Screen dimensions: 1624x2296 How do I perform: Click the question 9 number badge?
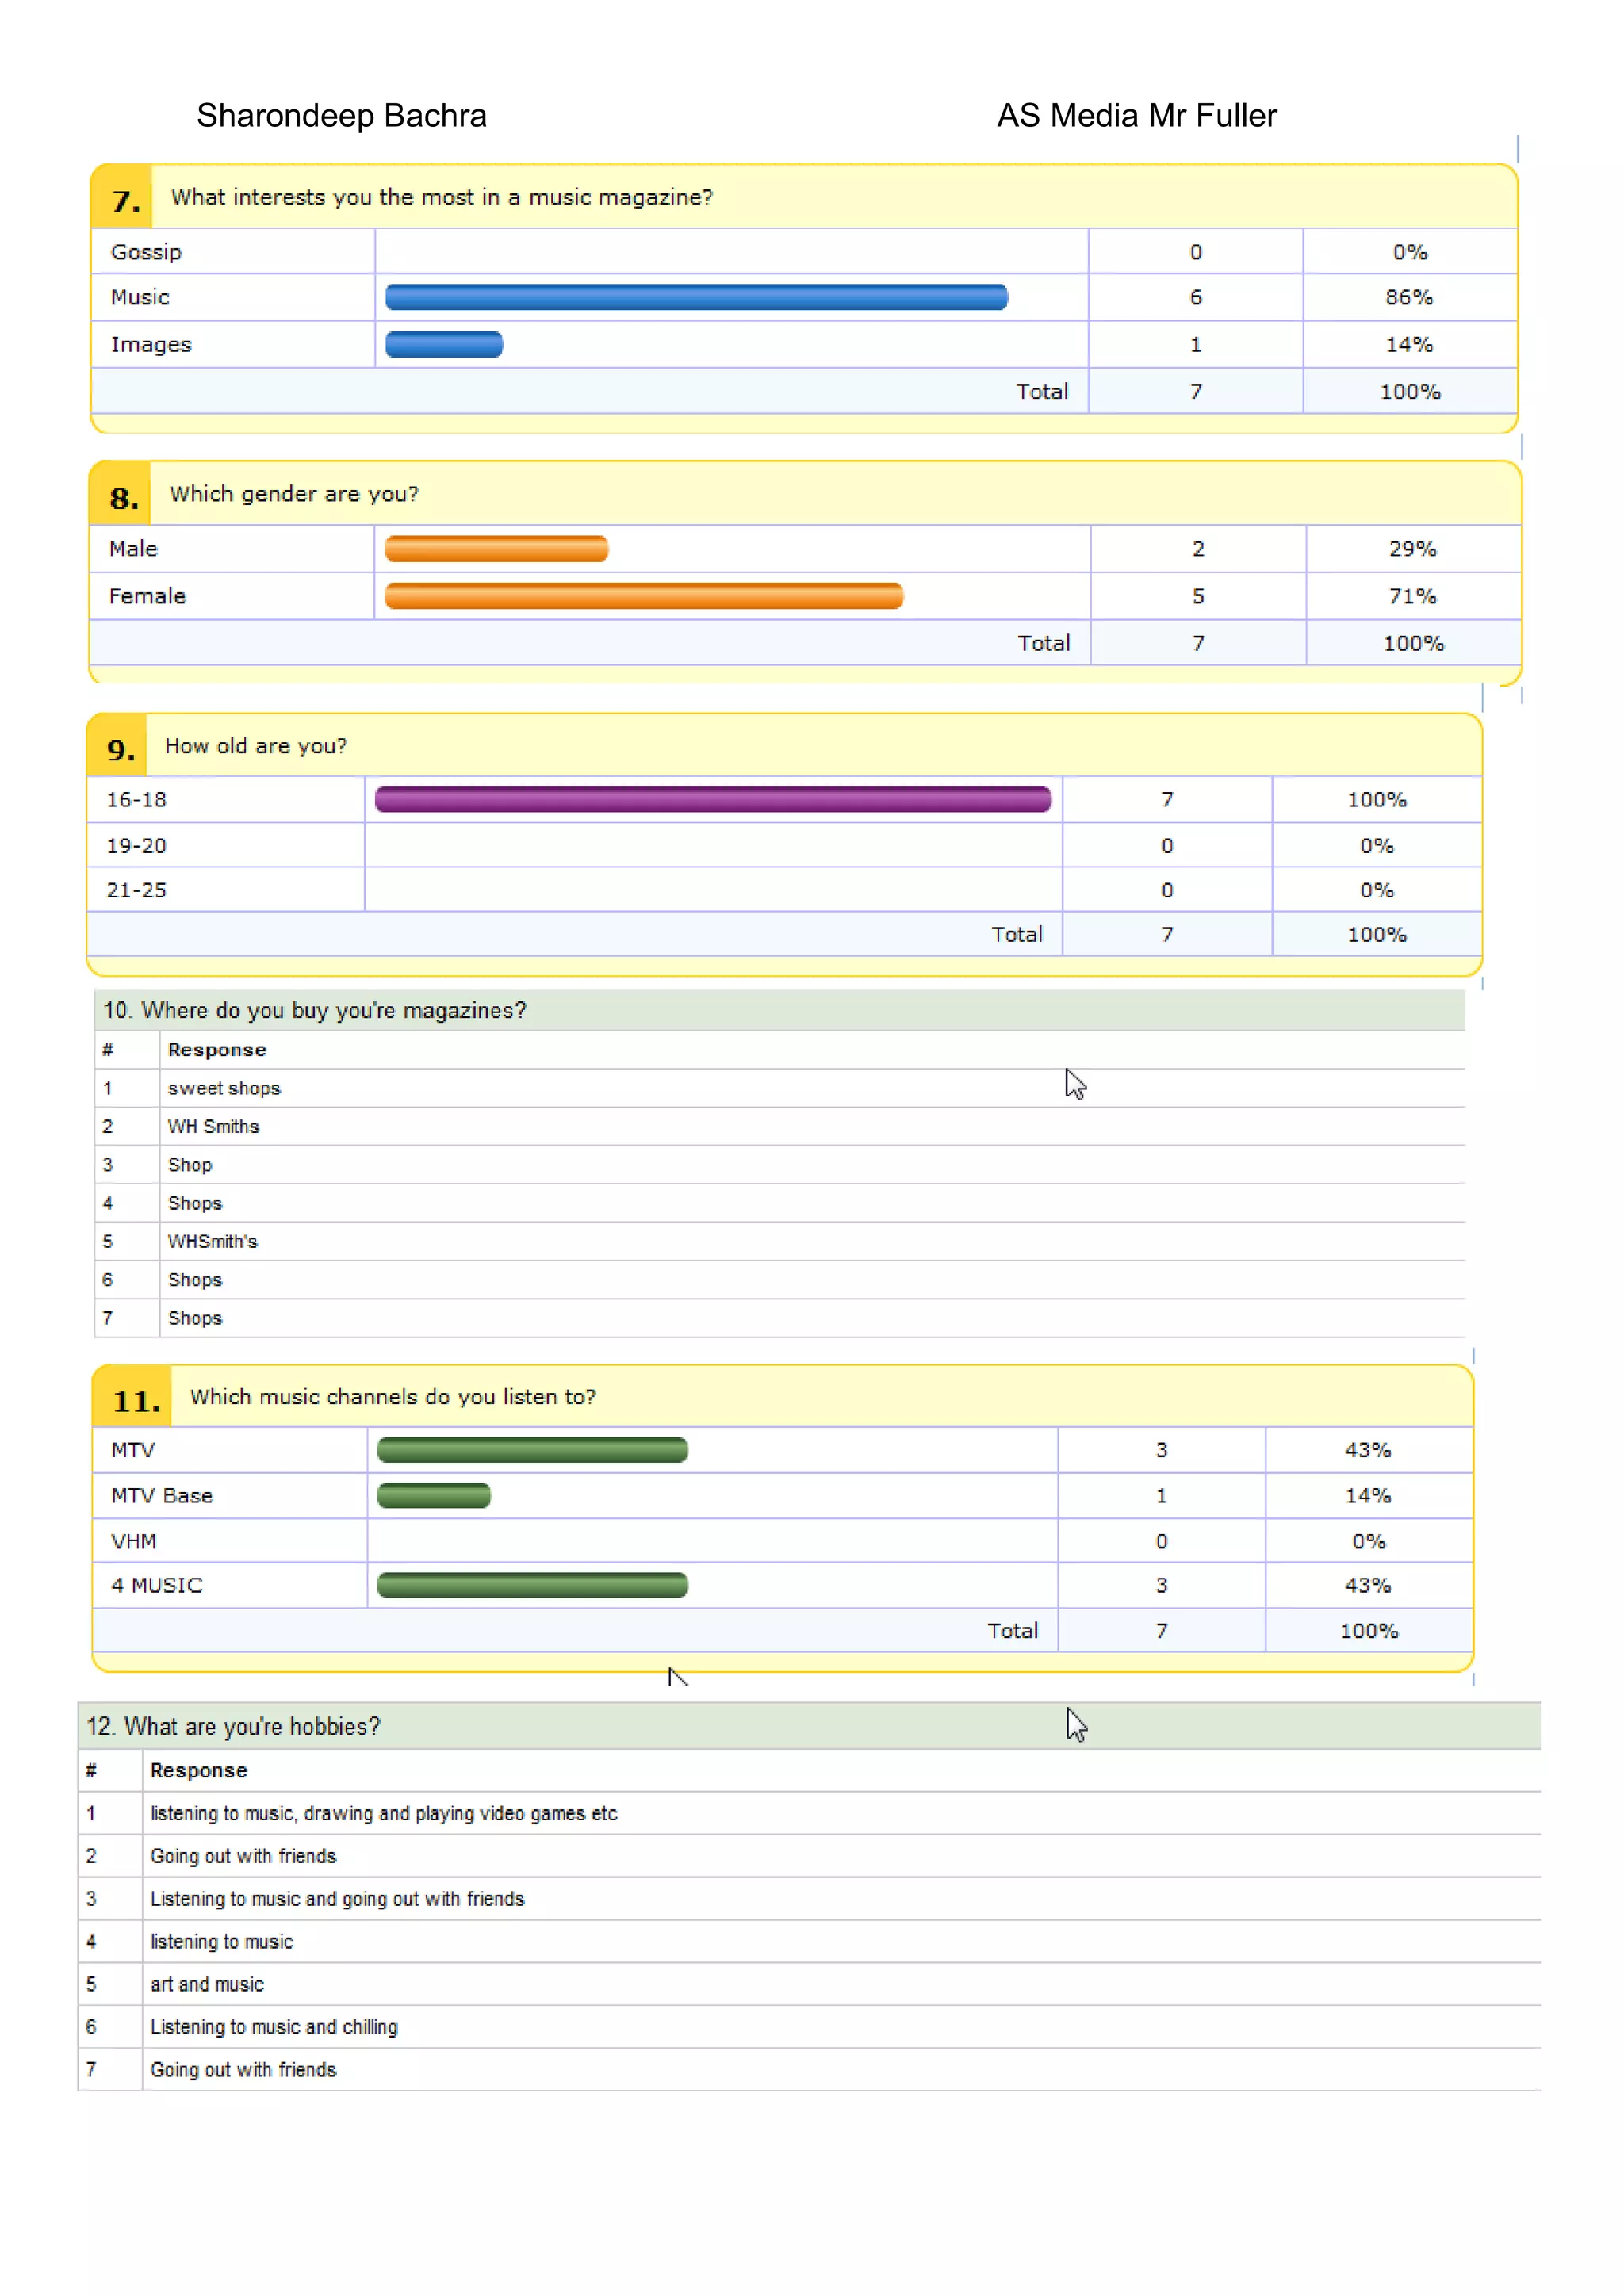[x=120, y=748]
